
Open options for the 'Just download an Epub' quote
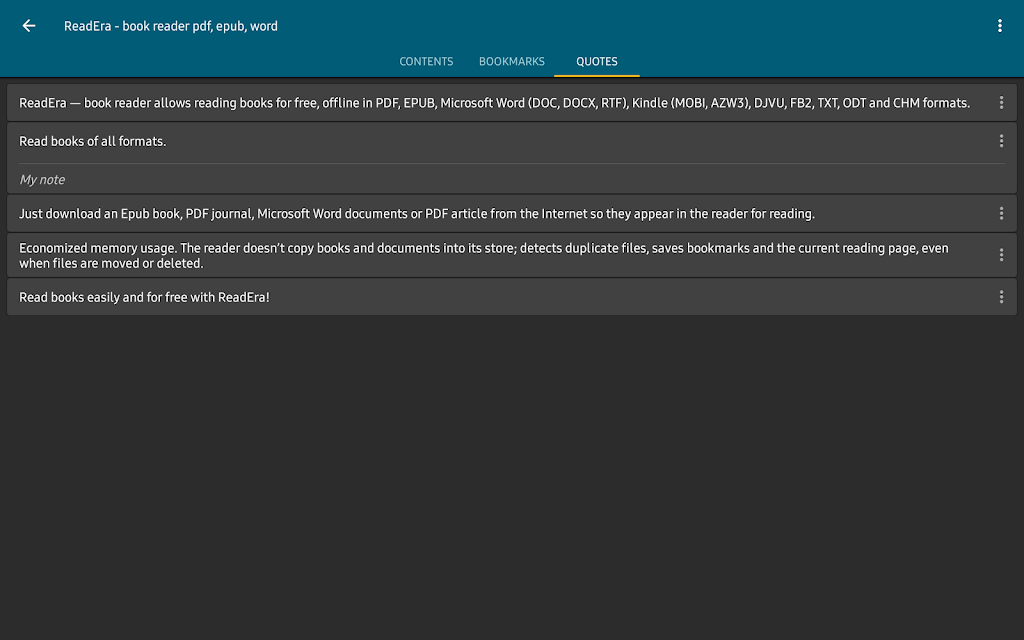pyautogui.click(x=1001, y=213)
